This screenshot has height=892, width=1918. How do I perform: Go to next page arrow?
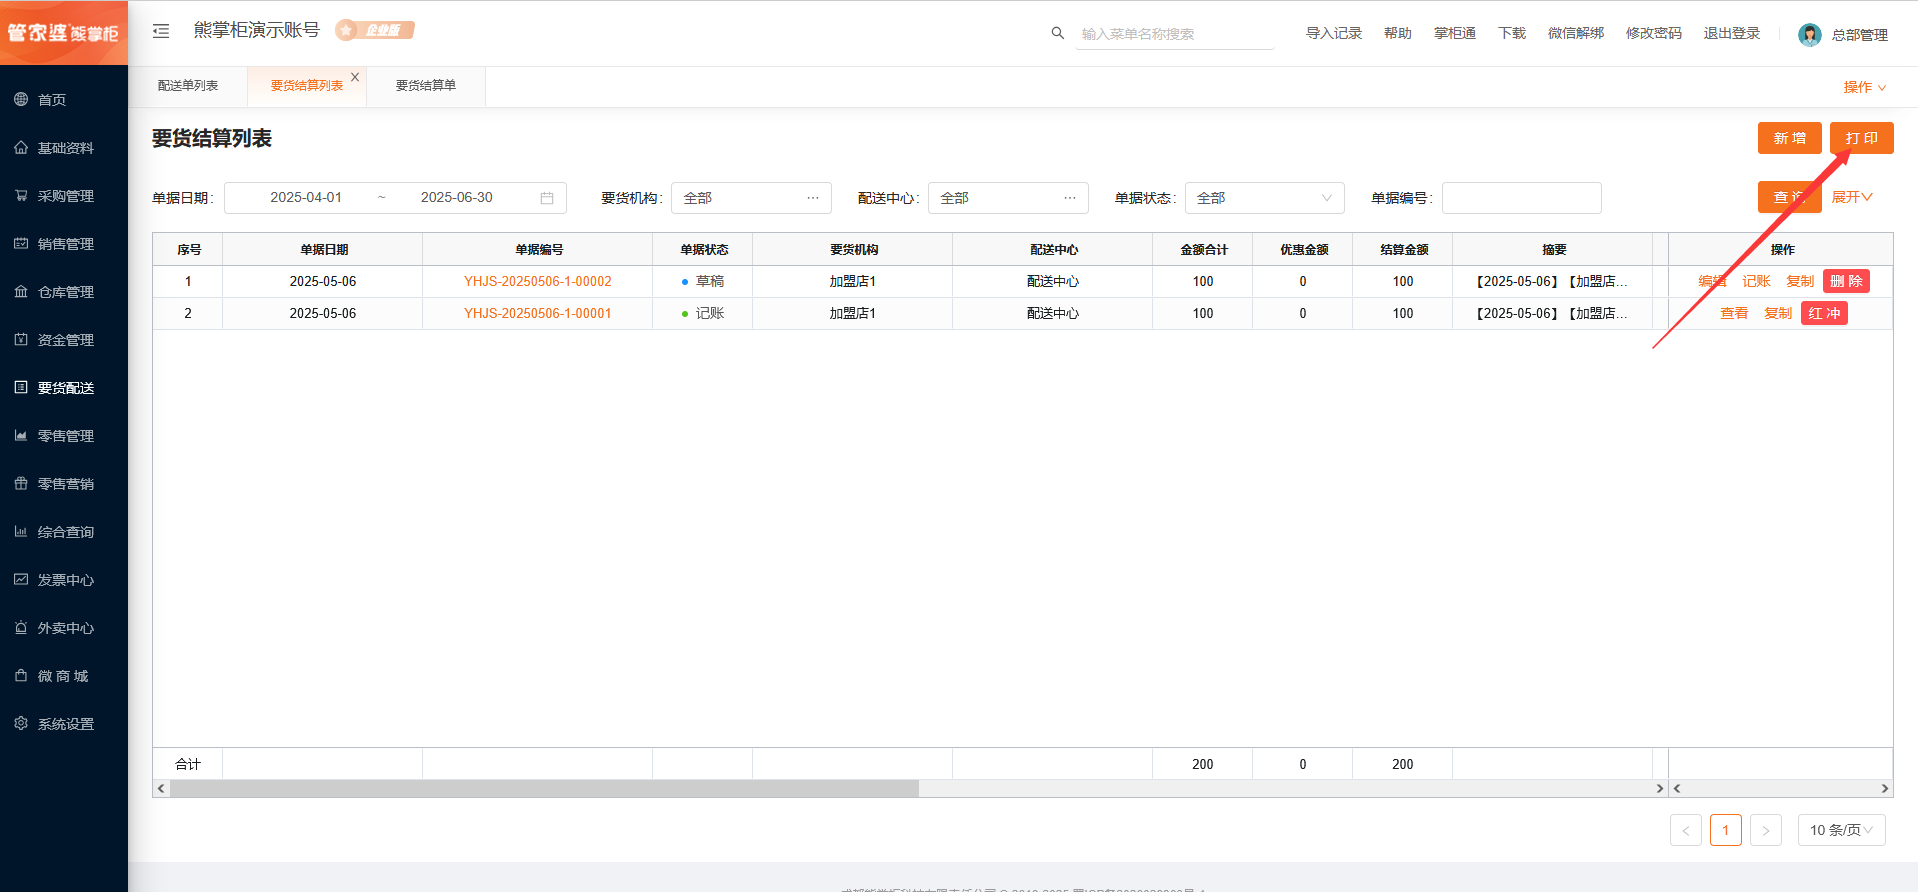coord(1765,830)
